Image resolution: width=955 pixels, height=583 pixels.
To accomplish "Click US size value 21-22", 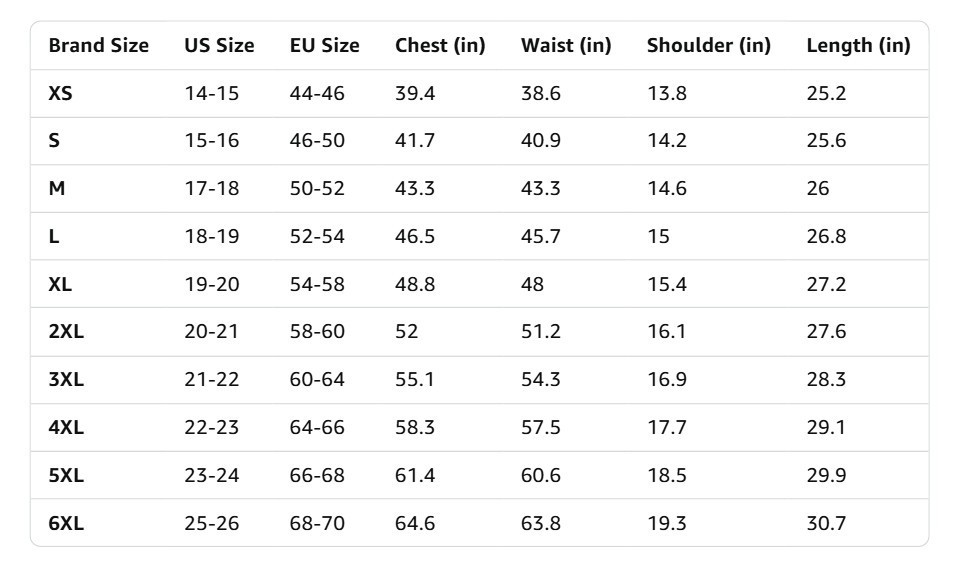I will pyautogui.click(x=212, y=380).
